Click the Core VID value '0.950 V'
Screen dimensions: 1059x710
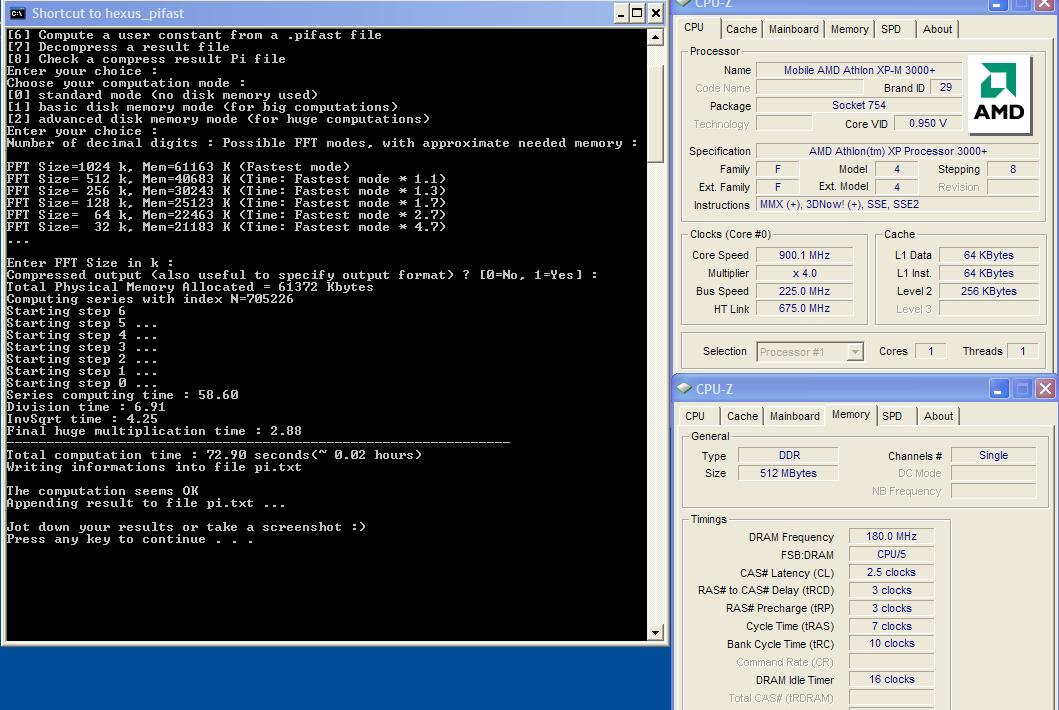pyautogui.click(x=927, y=124)
